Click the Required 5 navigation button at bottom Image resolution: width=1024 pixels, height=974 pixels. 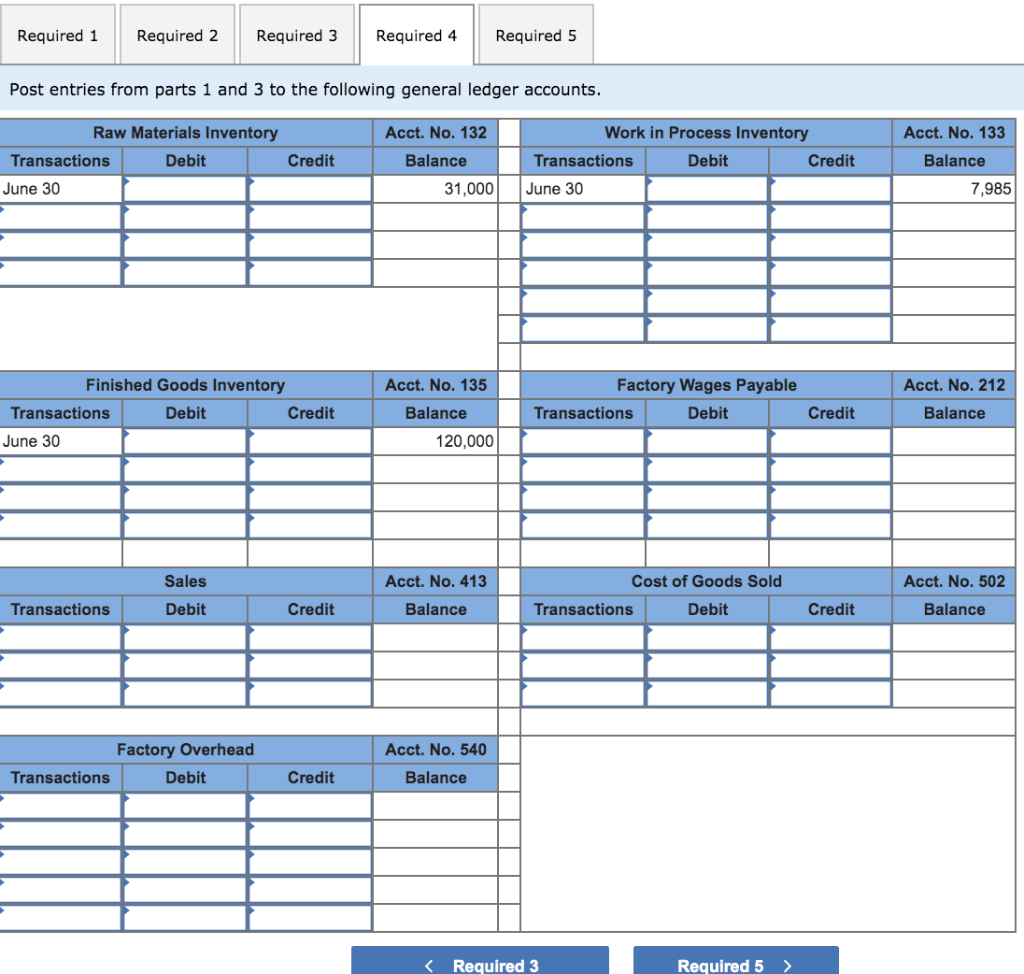click(x=736, y=965)
